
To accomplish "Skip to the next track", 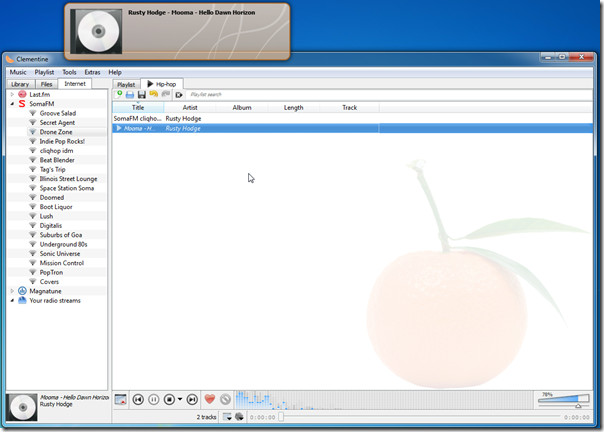I will click(x=192, y=400).
